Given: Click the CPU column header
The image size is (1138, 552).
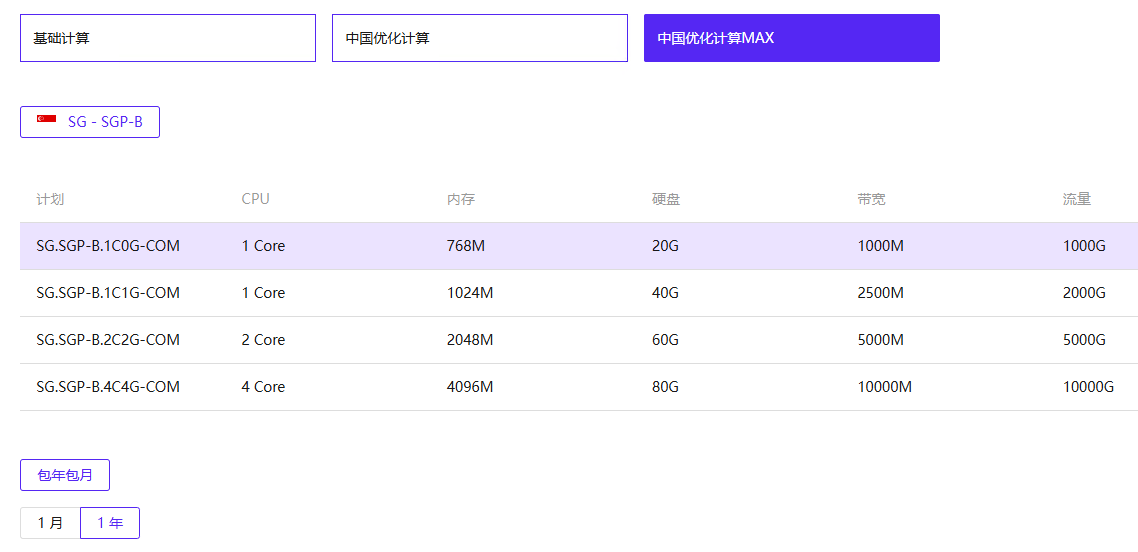Looking at the screenshot, I should [255, 199].
